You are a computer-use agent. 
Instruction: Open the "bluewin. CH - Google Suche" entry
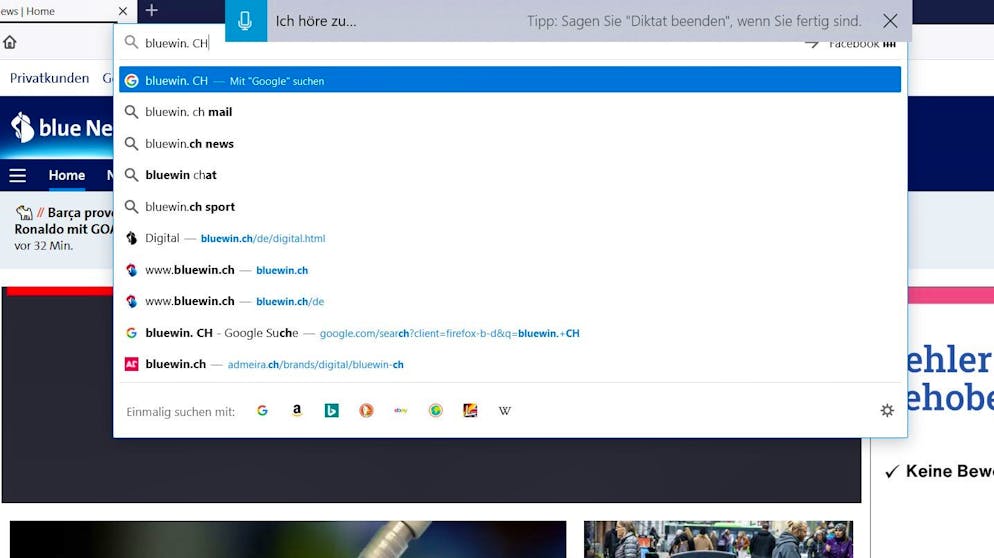coord(510,333)
